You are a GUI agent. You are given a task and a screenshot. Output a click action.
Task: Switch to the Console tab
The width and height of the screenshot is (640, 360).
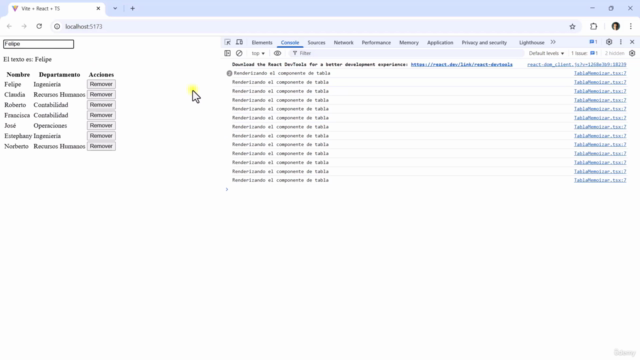click(x=290, y=42)
